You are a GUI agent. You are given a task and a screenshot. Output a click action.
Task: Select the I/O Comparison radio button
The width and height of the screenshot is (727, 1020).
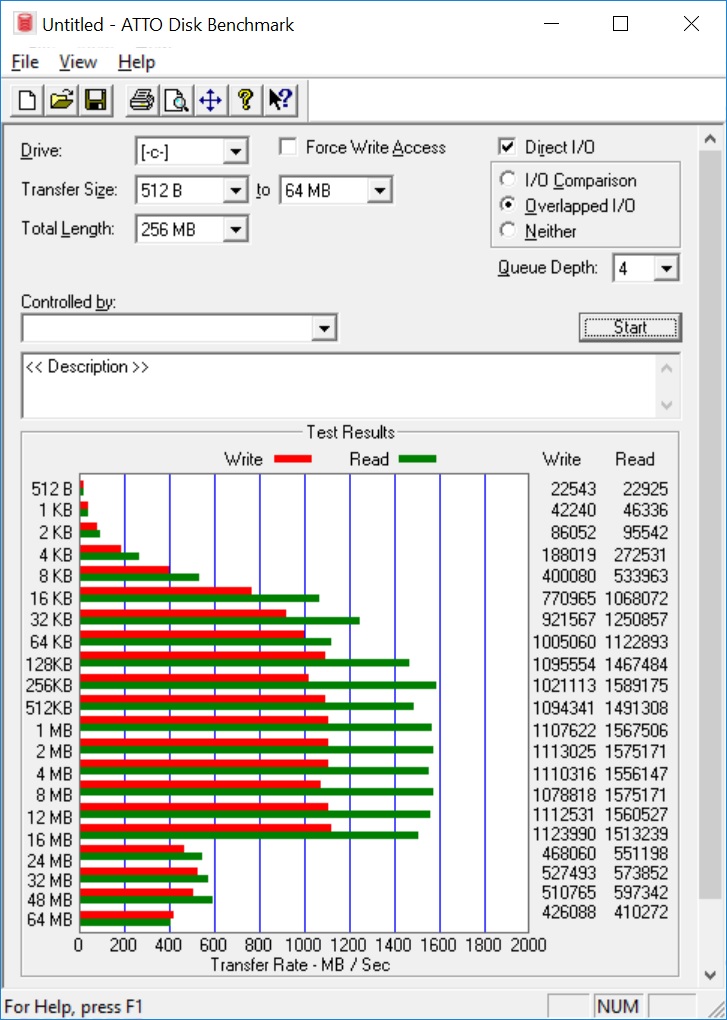[x=507, y=181]
